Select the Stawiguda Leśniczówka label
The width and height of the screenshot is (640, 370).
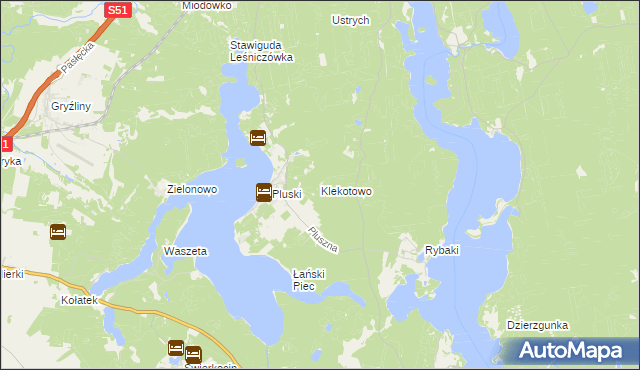[x=261, y=51]
